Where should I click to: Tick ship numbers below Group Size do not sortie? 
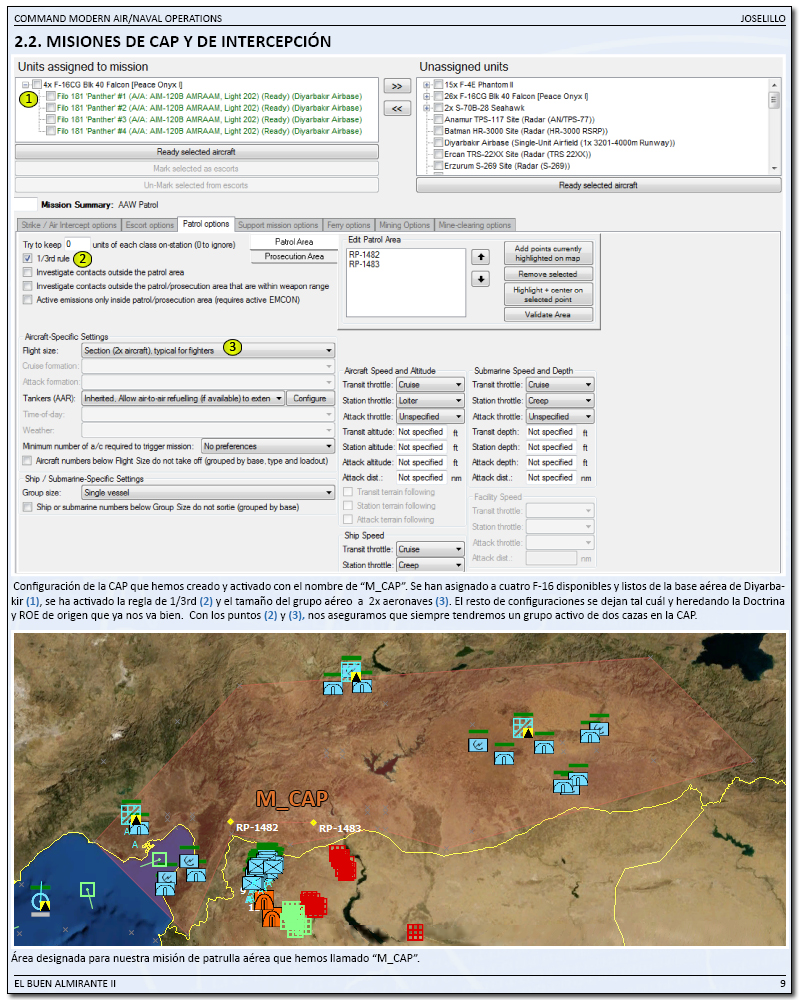[27, 507]
